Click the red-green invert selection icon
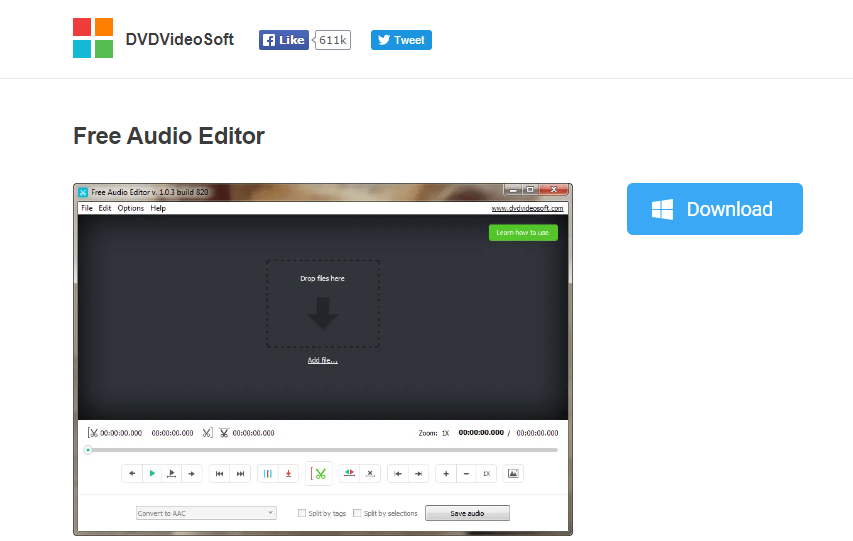The image size is (853, 541). click(x=349, y=474)
